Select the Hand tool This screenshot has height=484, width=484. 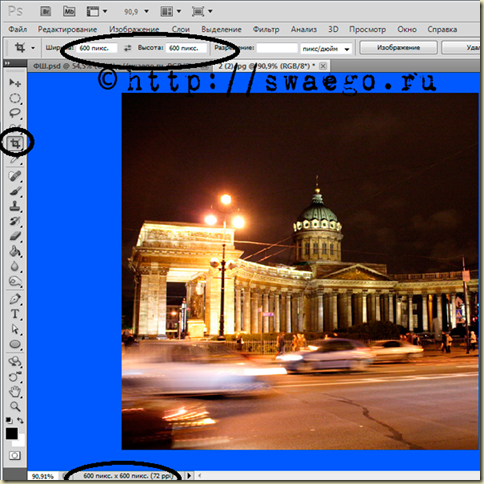(x=15, y=392)
